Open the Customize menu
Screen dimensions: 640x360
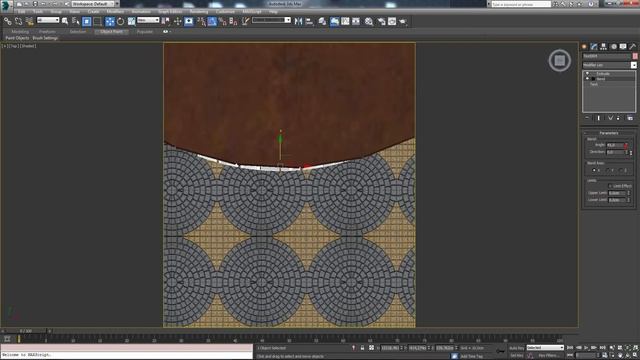(225, 11)
